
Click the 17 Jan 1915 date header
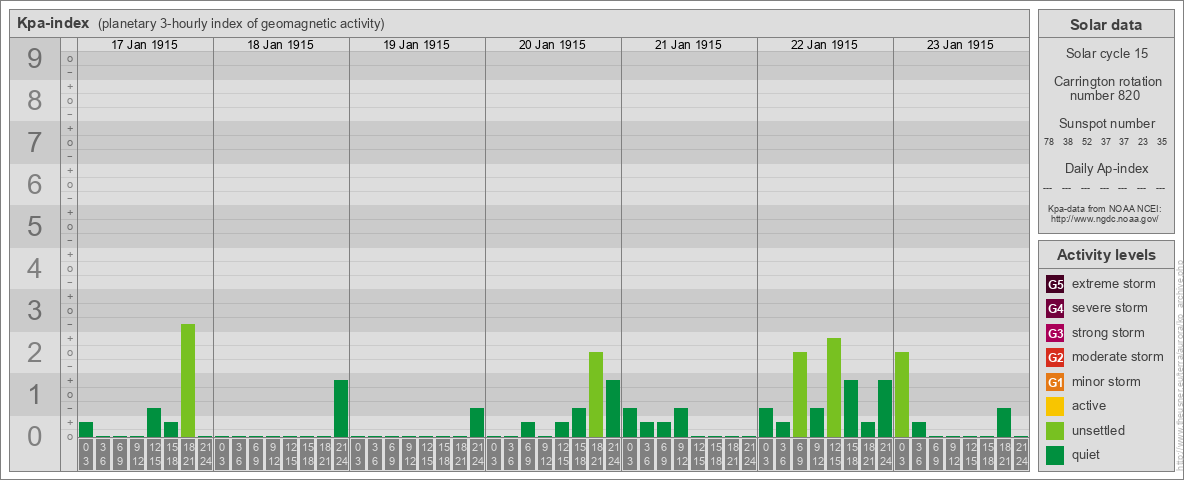(x=145, y=45)
